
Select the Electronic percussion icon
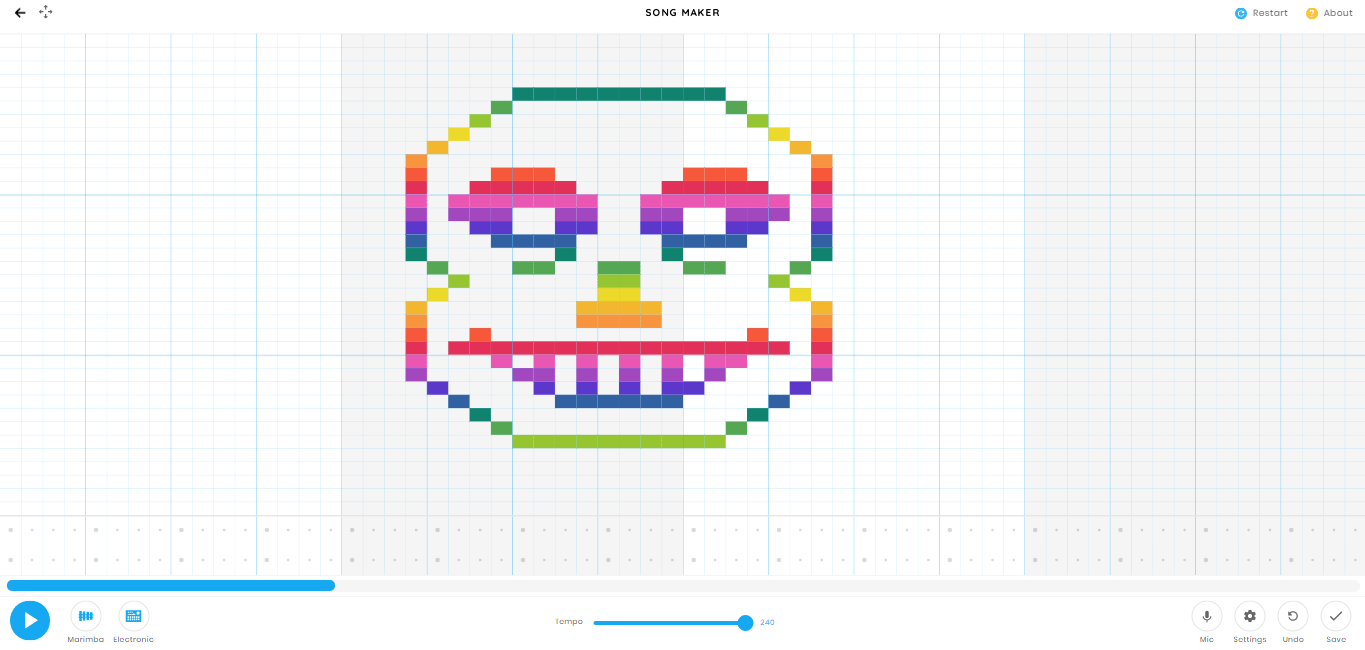(x=133, y=614)
